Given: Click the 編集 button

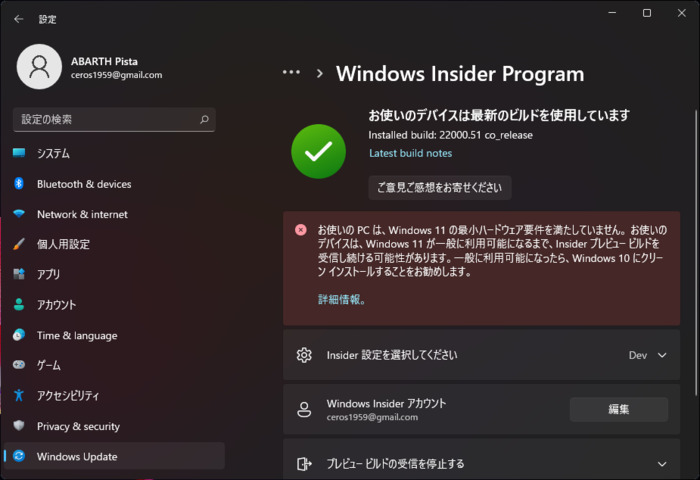Looking at the screenshot, I should [619, 409].
